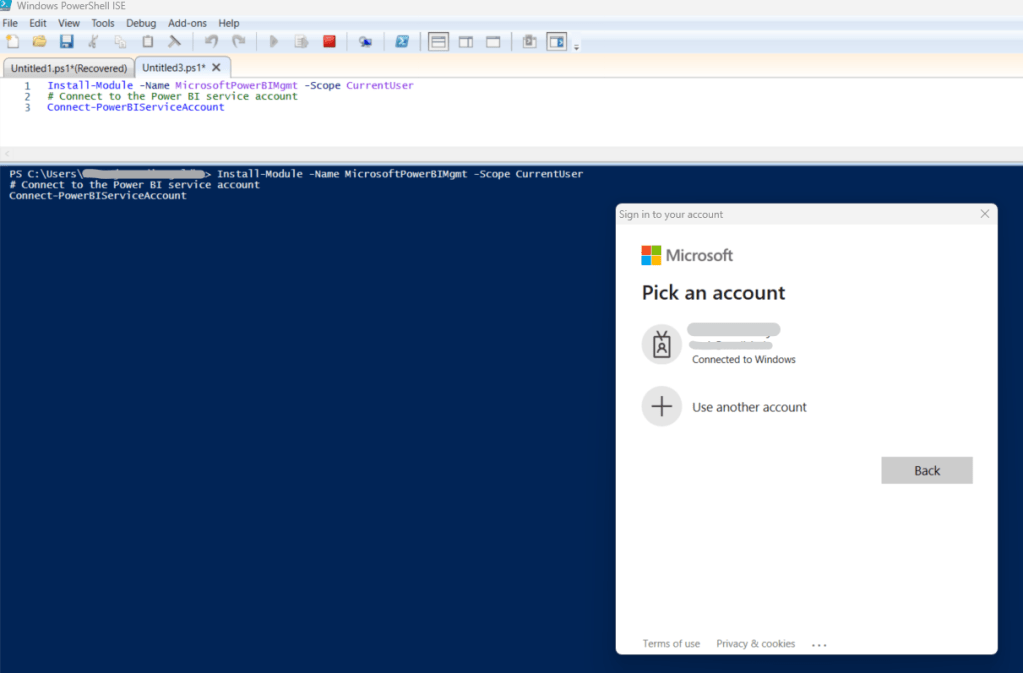Screen dimensions: 1023x673
Task: Expand the toolbar overflow options arrow
Action: (577, 46)
